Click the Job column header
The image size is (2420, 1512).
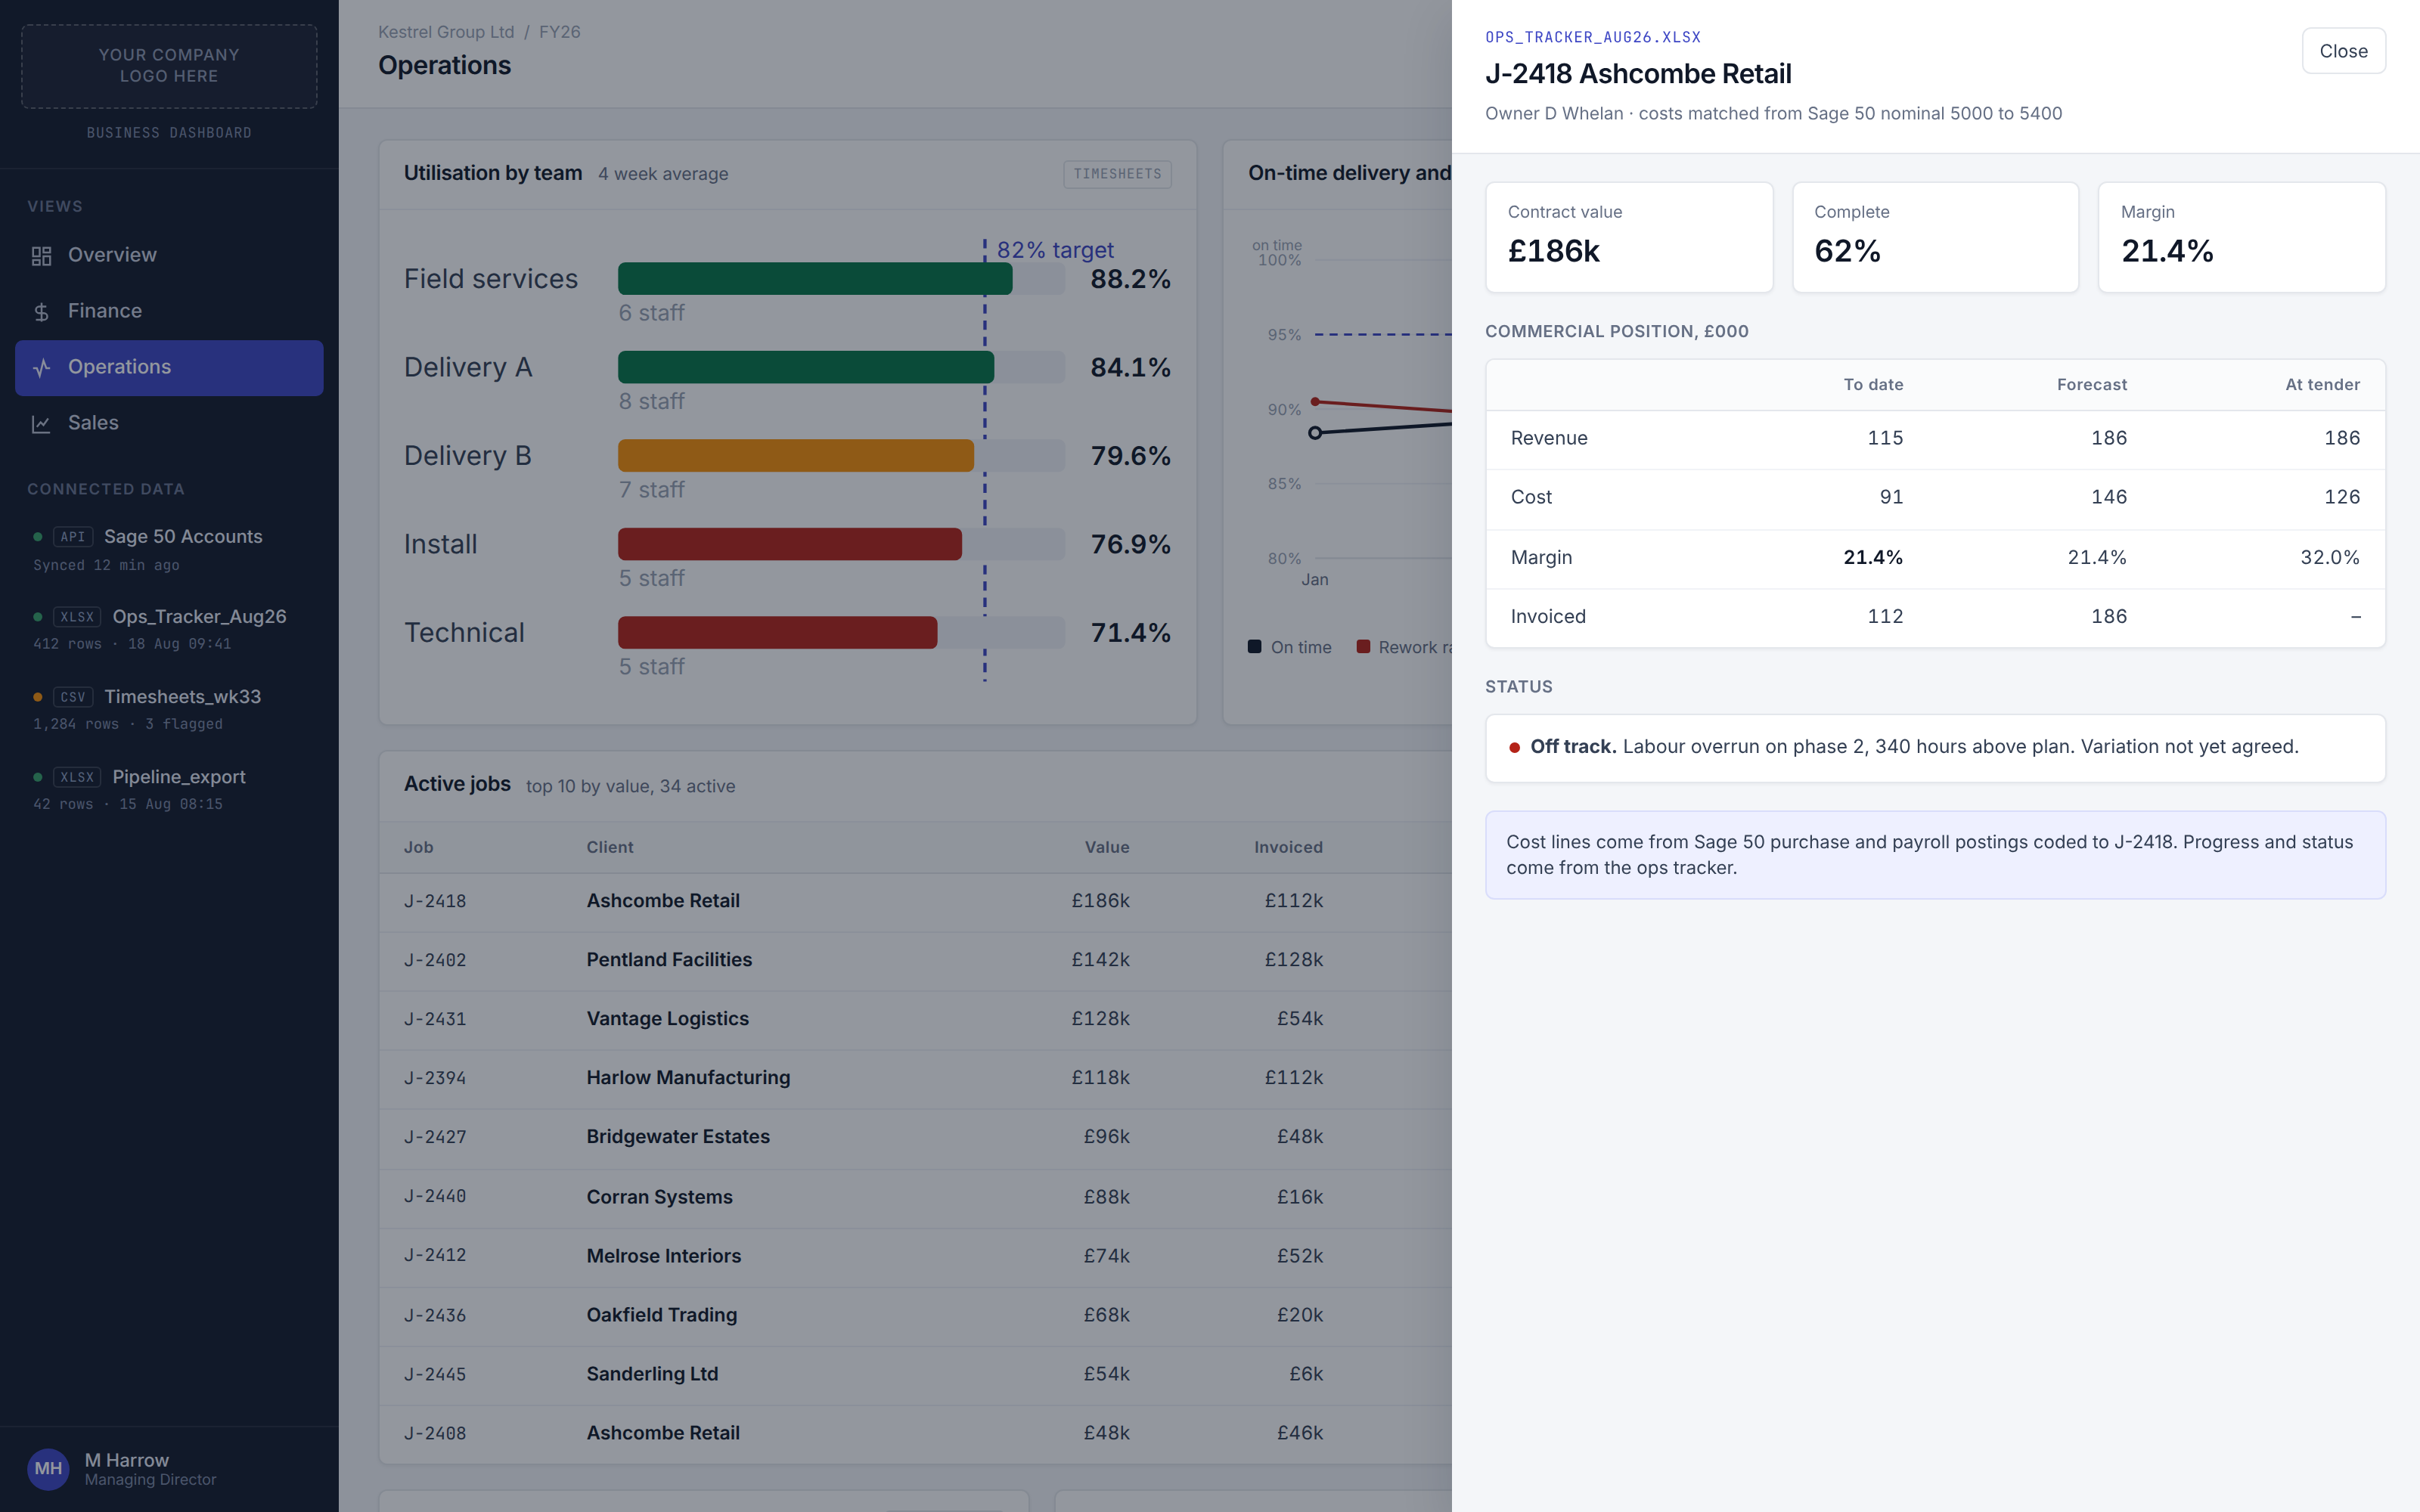(x=418, y=847)
